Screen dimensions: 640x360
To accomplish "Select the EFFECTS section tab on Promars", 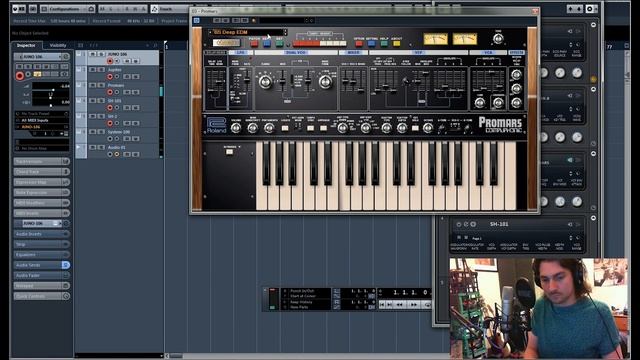I will coord(516,53).
